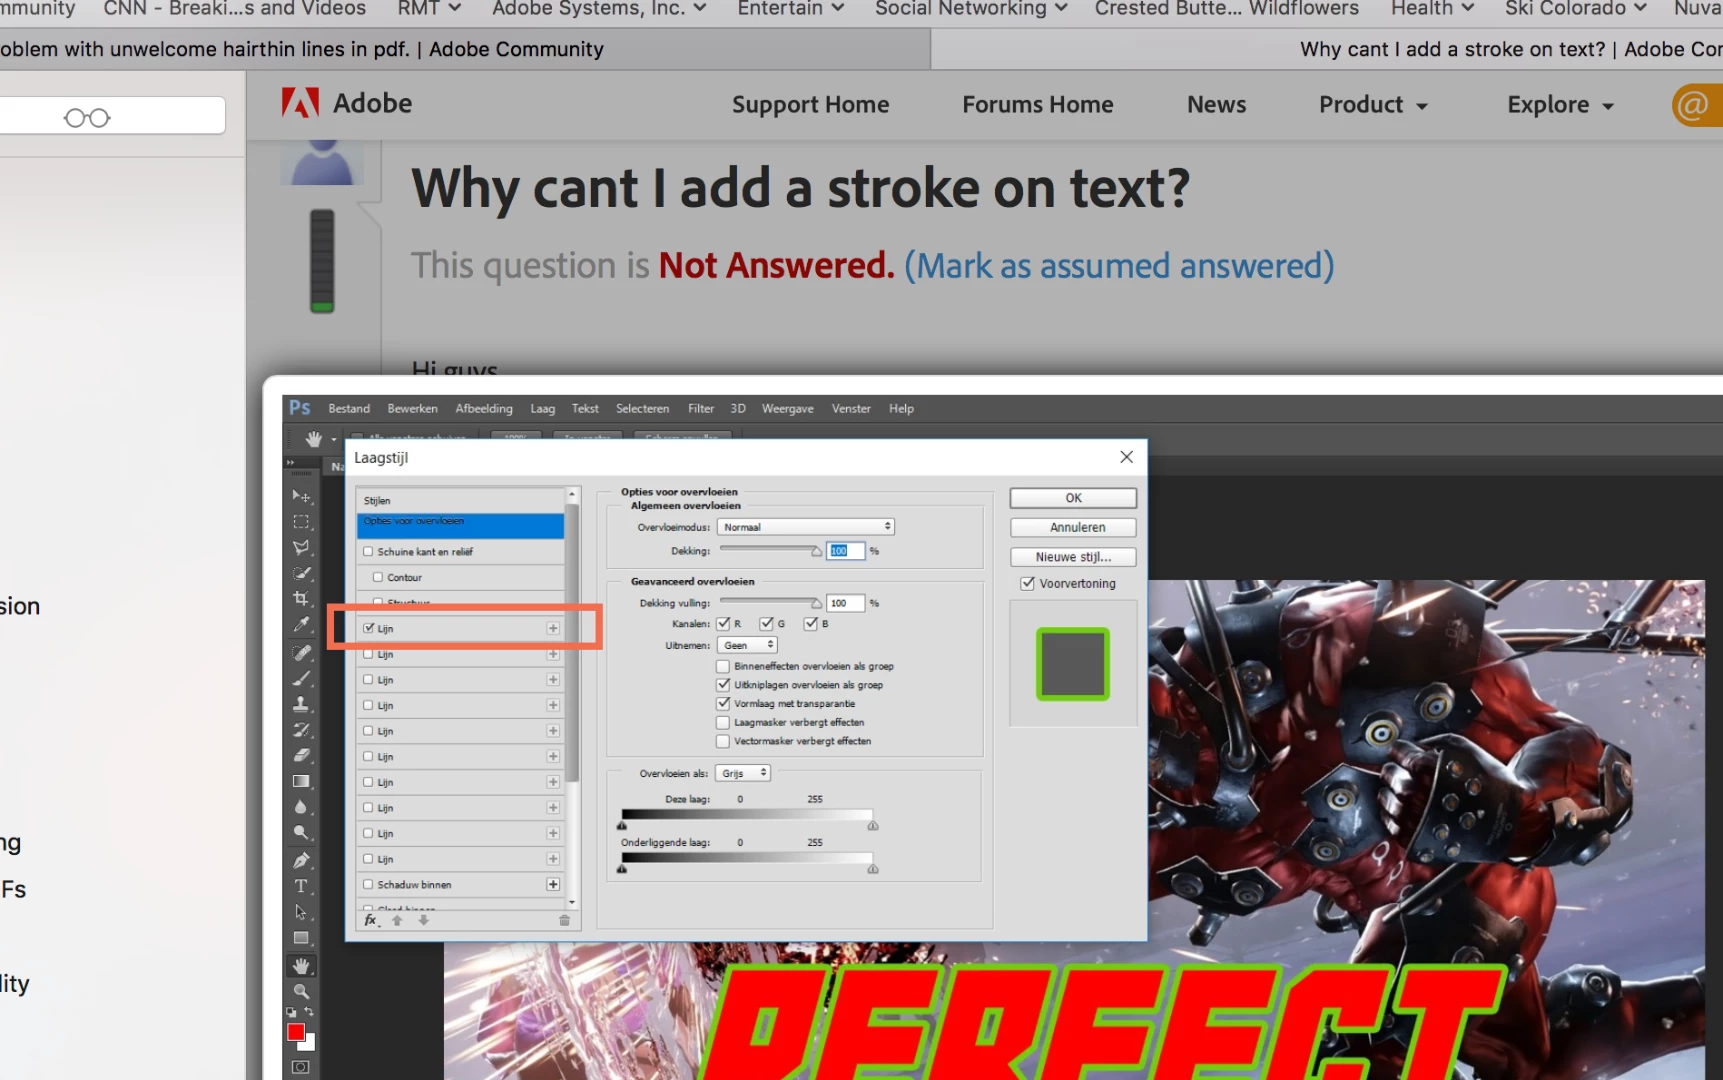The height and width of the screenshot is (1080, 1723).
Task: Toggle the R channel checkbox
Action: click(723, 624)
